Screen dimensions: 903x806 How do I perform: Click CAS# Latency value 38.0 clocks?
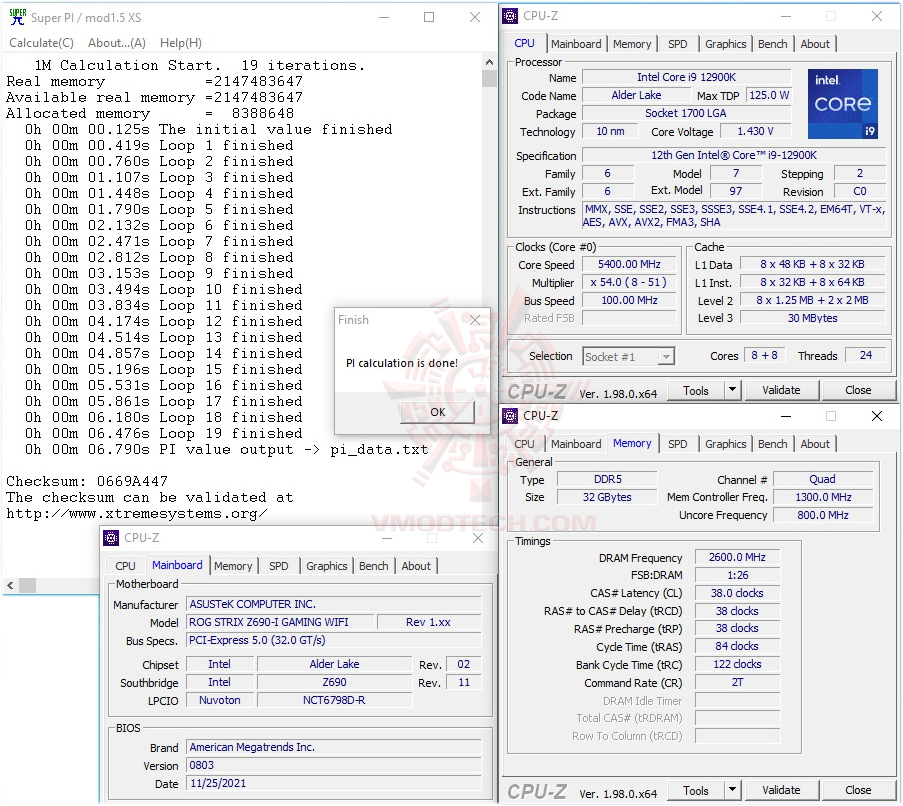(737, 593)
